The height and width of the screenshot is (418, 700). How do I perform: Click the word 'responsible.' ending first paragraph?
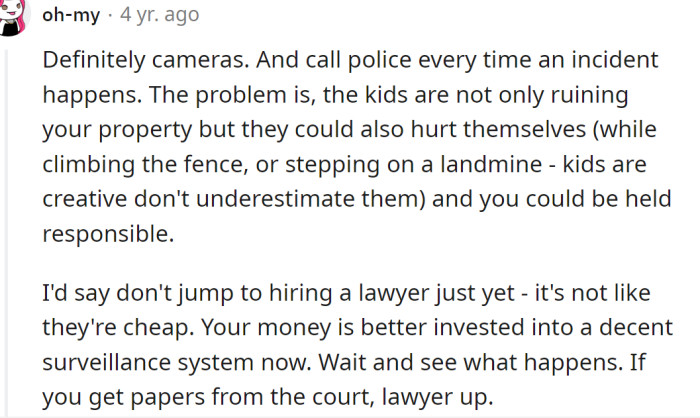pos(108,234)
